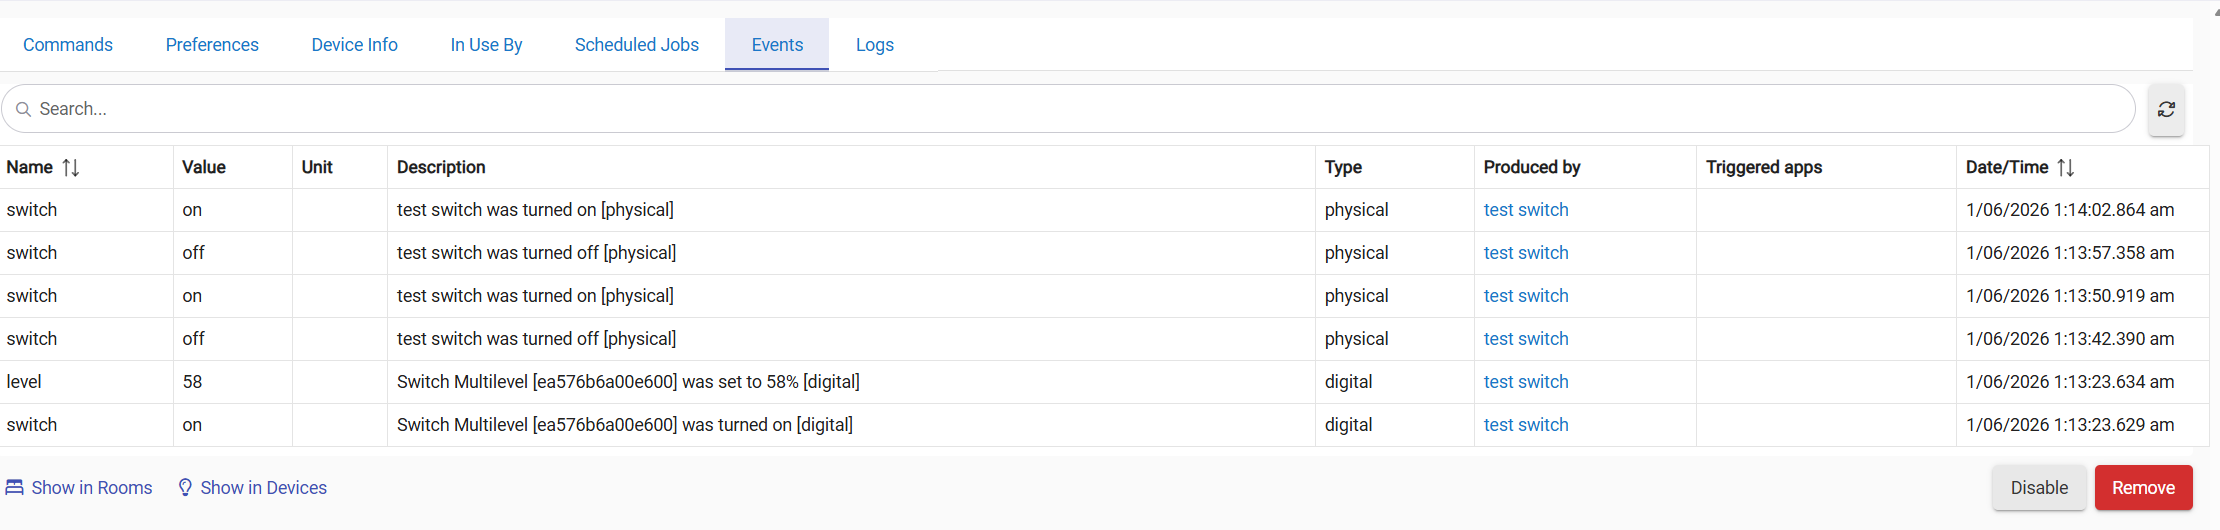Open the Show in Devices link
2220x530 pixels.
(x=263, y=488)
